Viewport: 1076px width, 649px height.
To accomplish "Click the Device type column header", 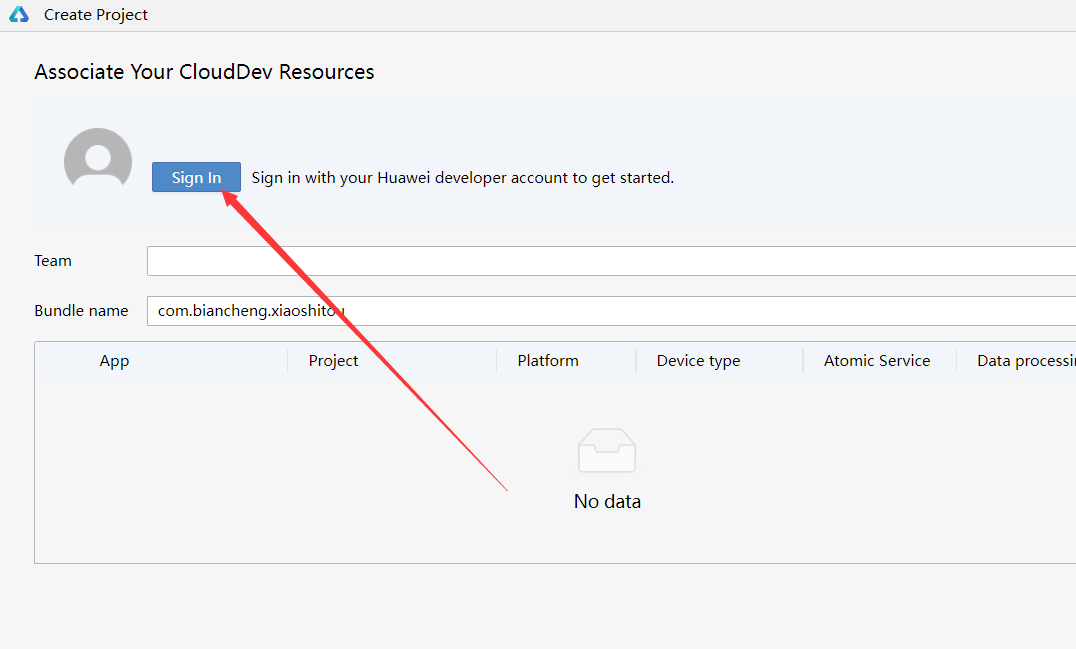I will [698, 361].
